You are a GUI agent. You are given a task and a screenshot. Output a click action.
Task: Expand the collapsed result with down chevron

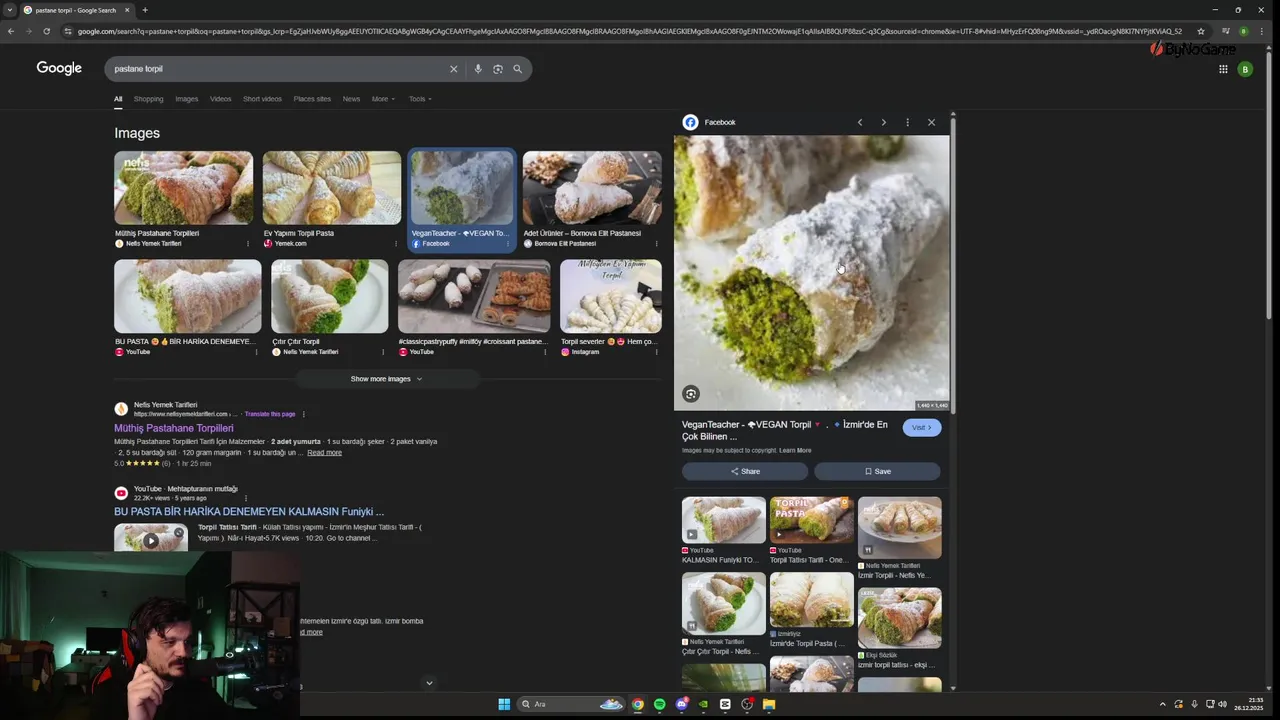coord(429,683)
